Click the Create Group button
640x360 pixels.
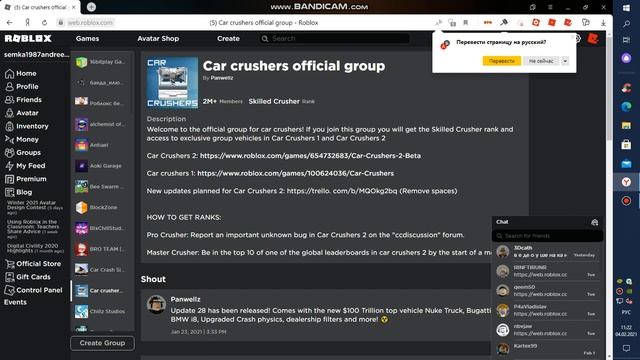tap(102, 343)
